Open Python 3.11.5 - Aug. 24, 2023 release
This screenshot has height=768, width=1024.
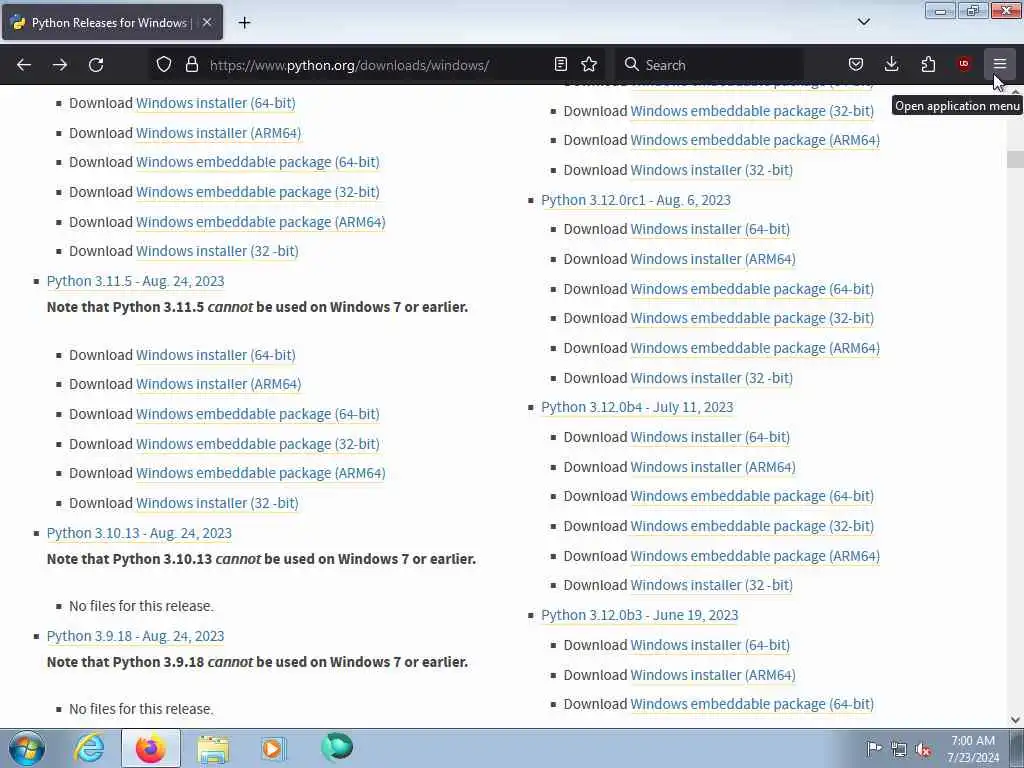135,281
